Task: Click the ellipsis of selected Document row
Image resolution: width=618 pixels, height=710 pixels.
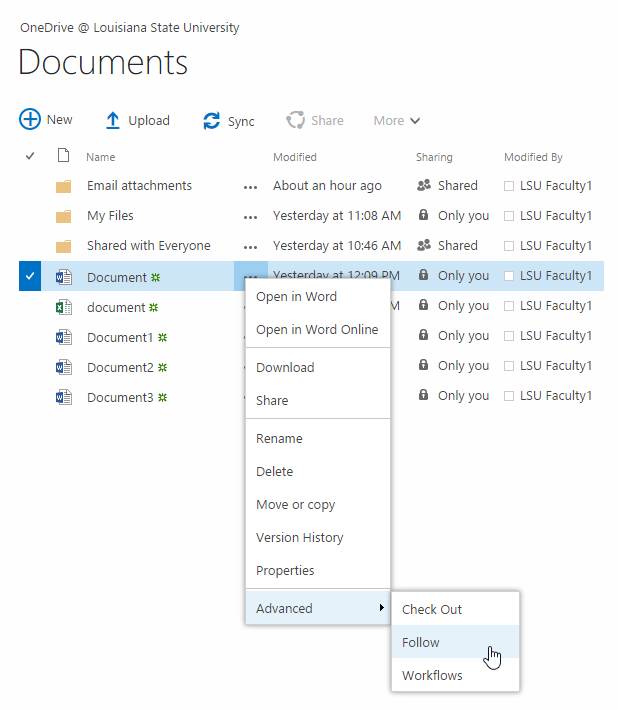Action: [x=251, y=275]
